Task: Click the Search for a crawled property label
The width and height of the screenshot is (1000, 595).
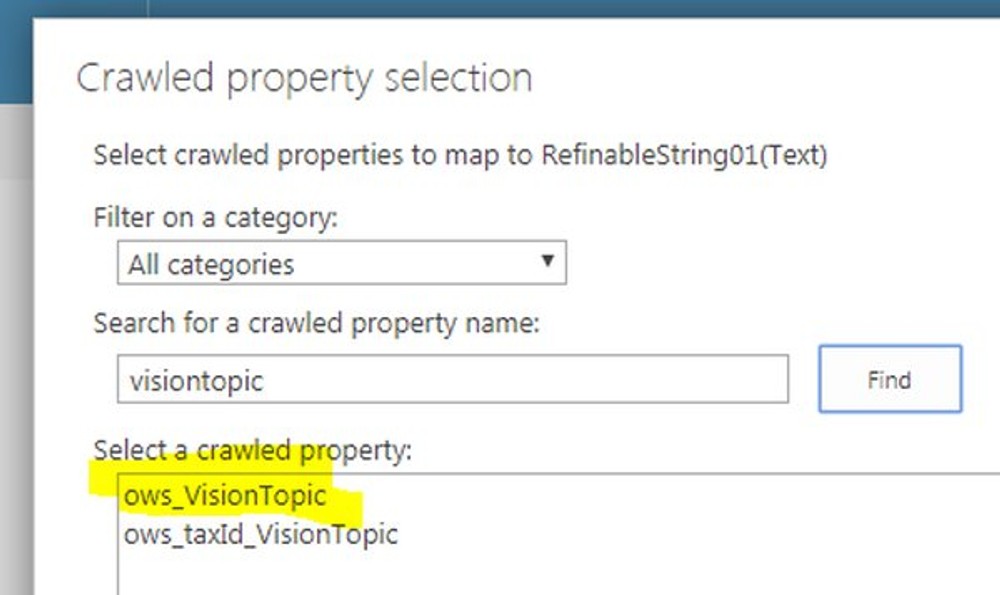Action: [290, 322]
